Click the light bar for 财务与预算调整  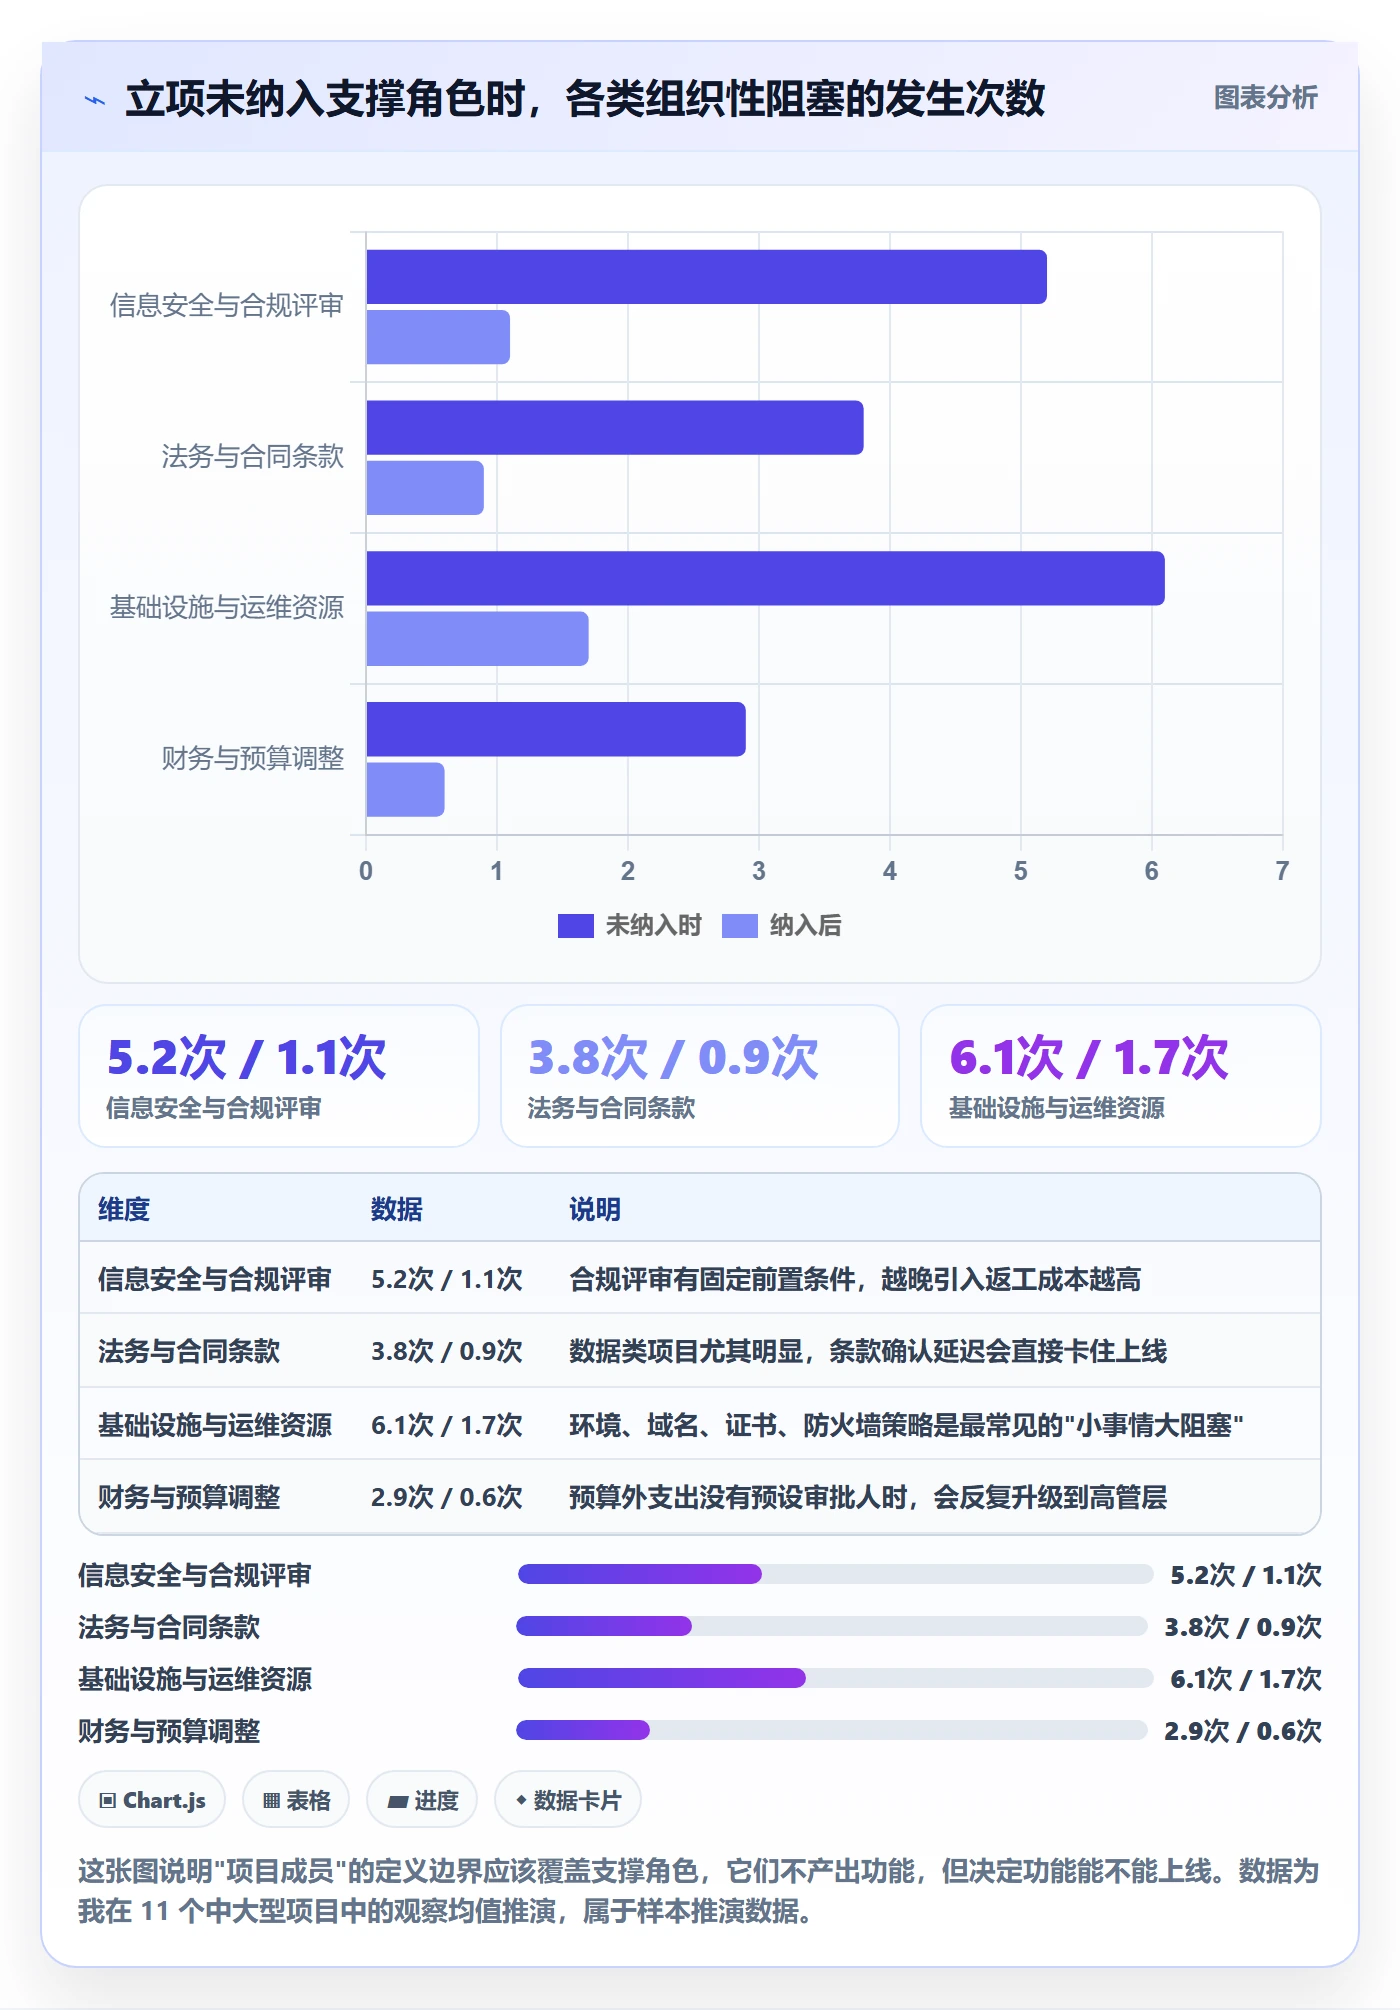tap(405, 790)
